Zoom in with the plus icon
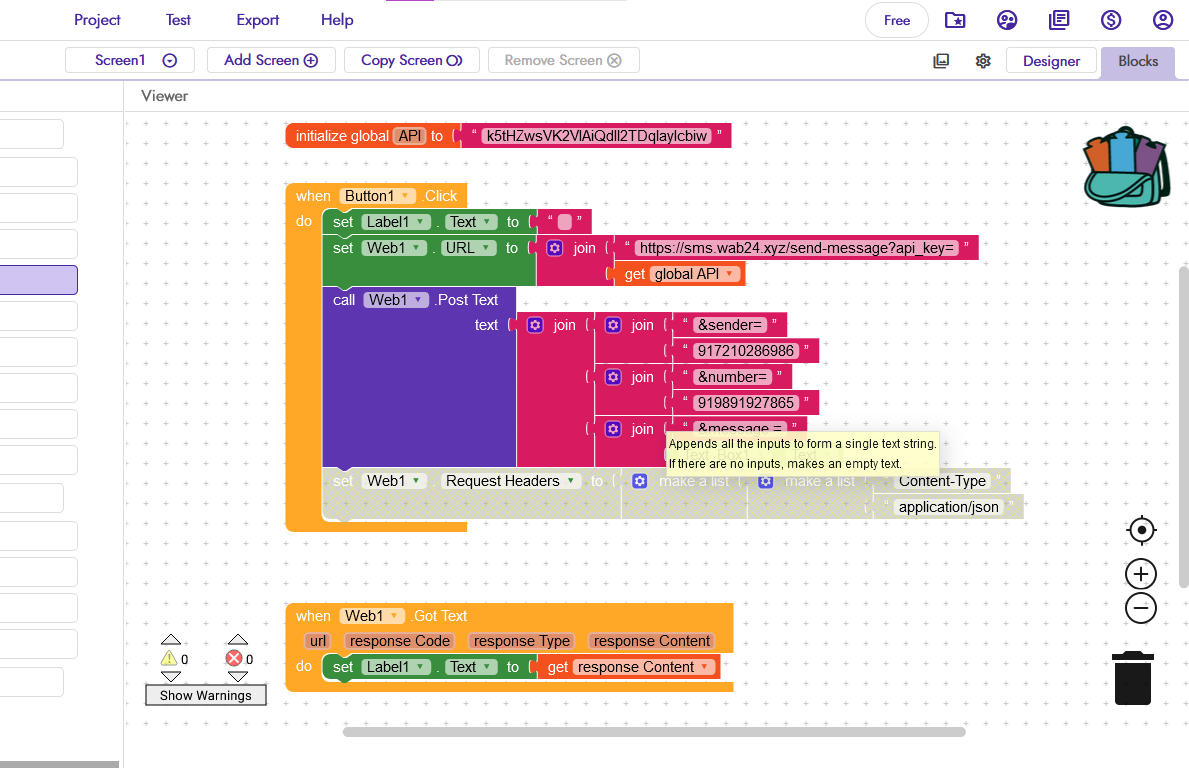This screenshot has height=768, width=1189. point(1141,574)
